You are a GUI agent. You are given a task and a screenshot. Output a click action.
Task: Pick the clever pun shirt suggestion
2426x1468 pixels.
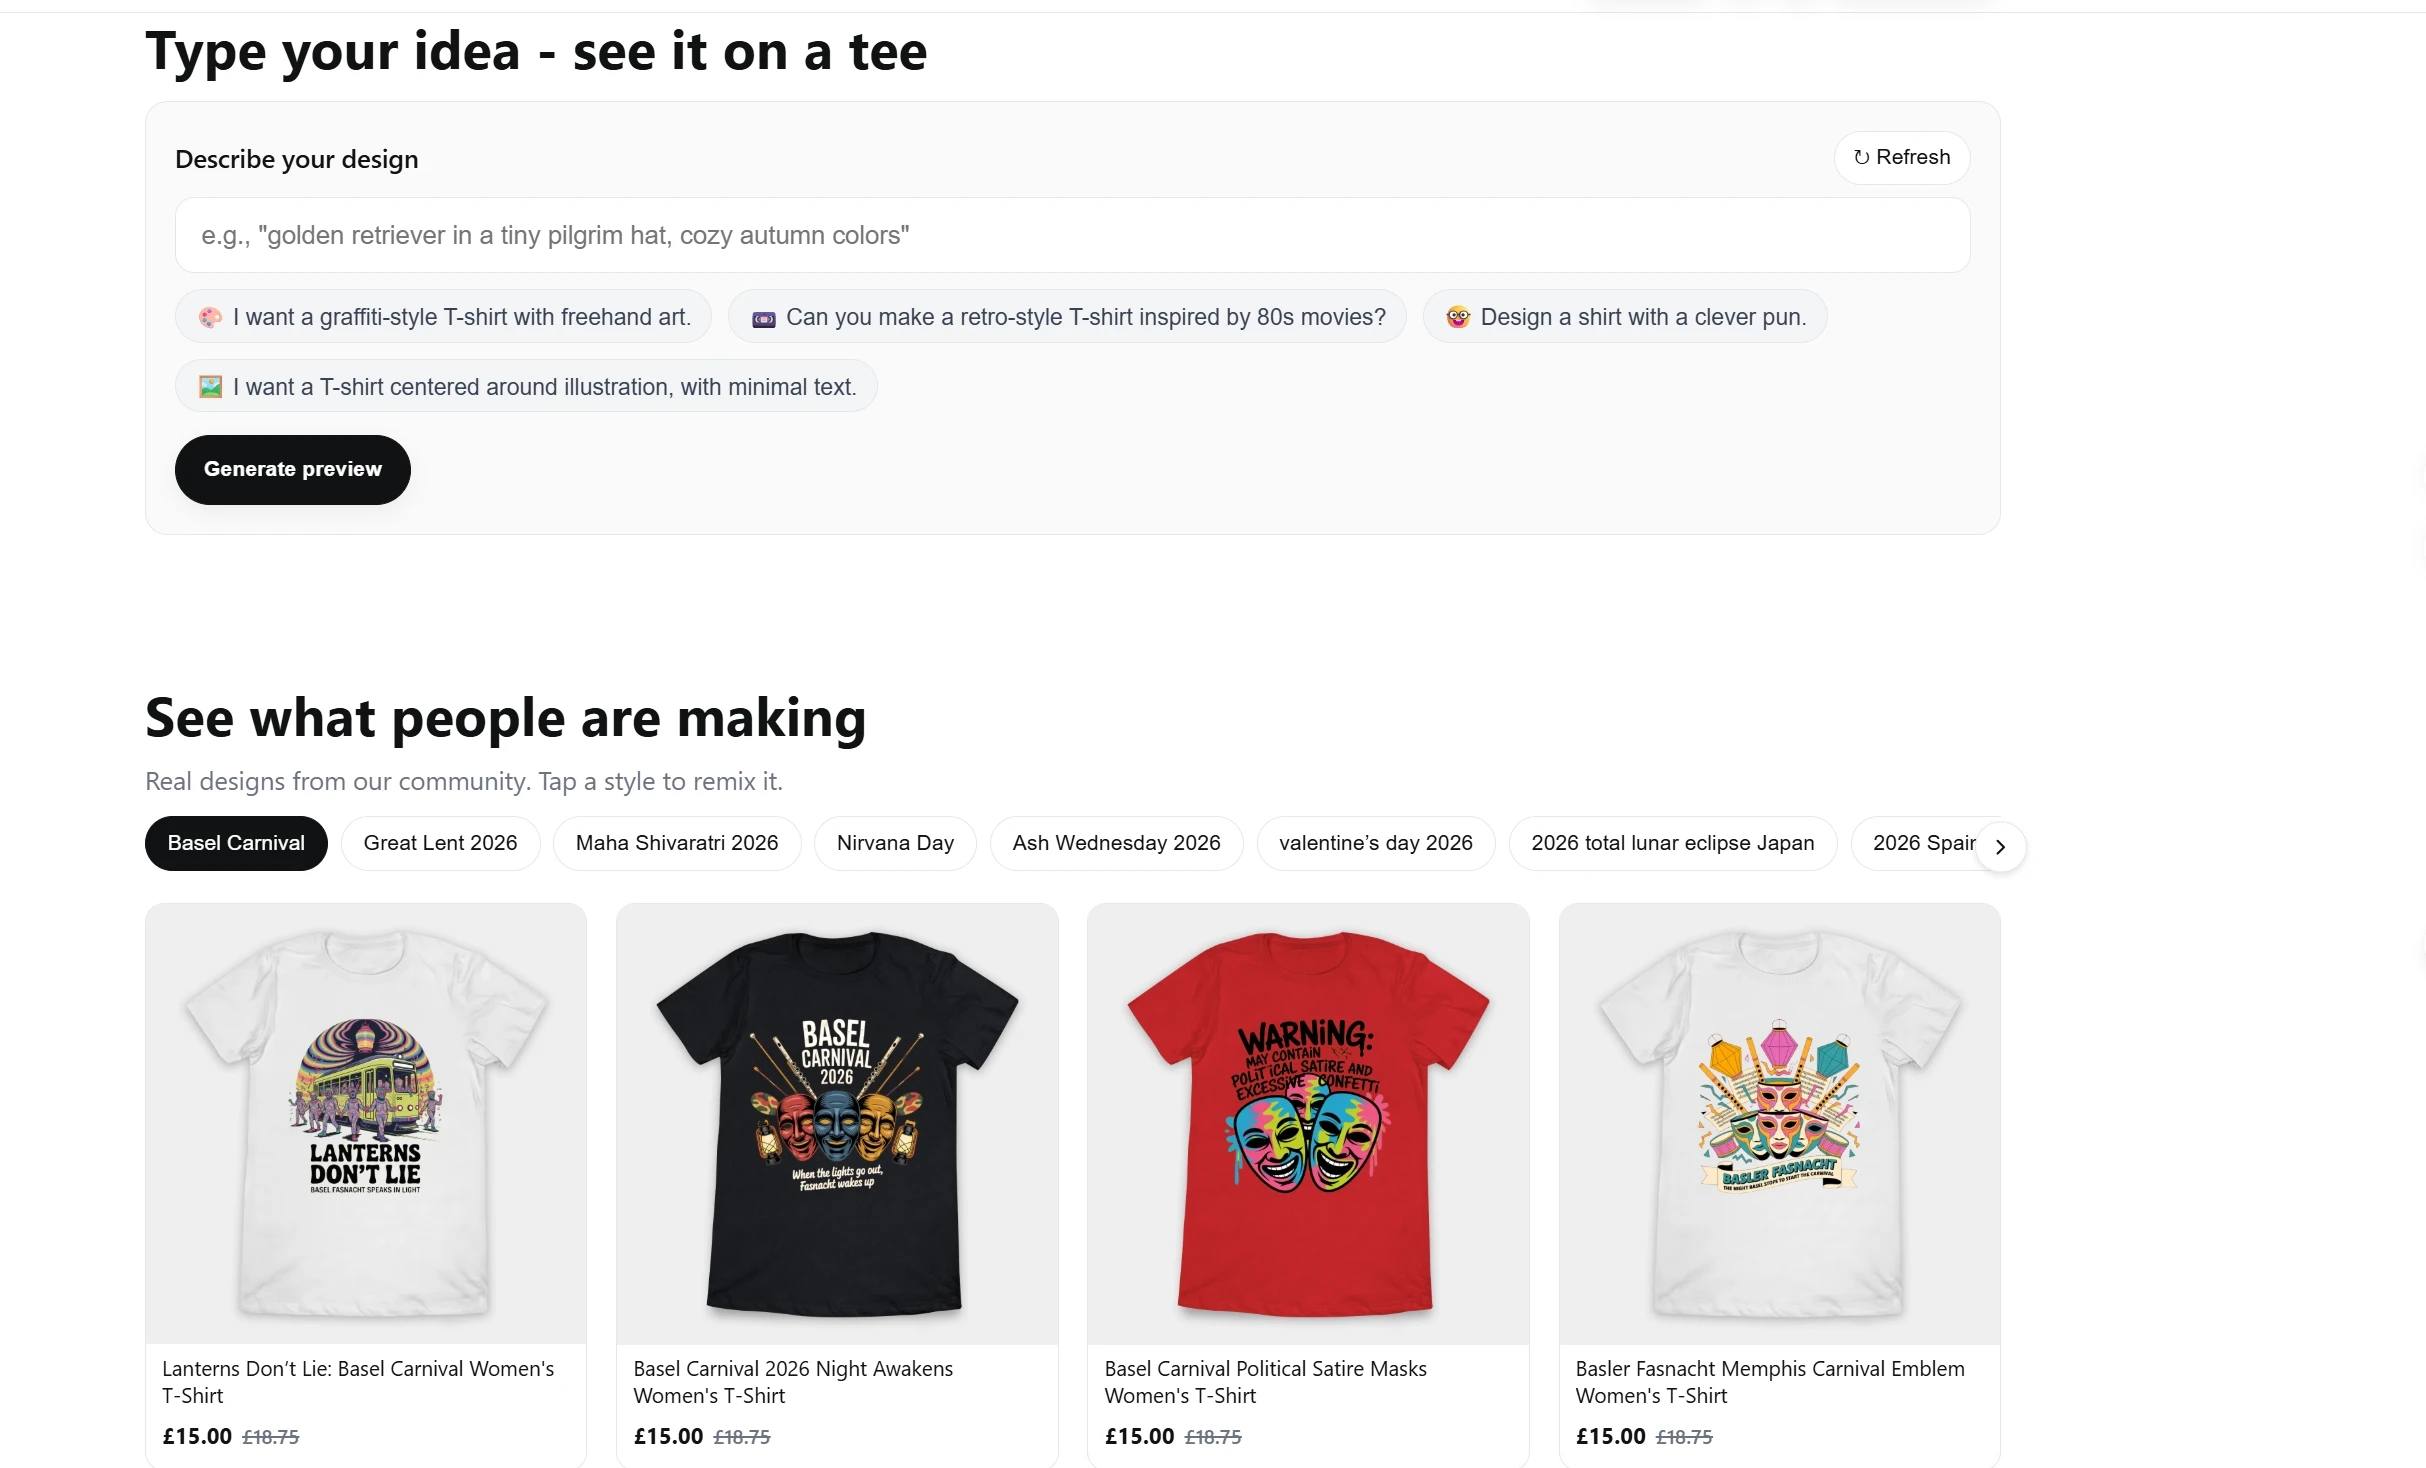pos(1624,317)
